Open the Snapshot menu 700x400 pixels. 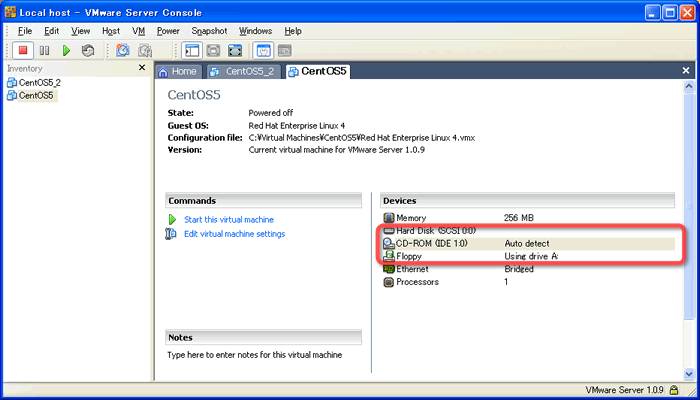[x=209, y=31]
